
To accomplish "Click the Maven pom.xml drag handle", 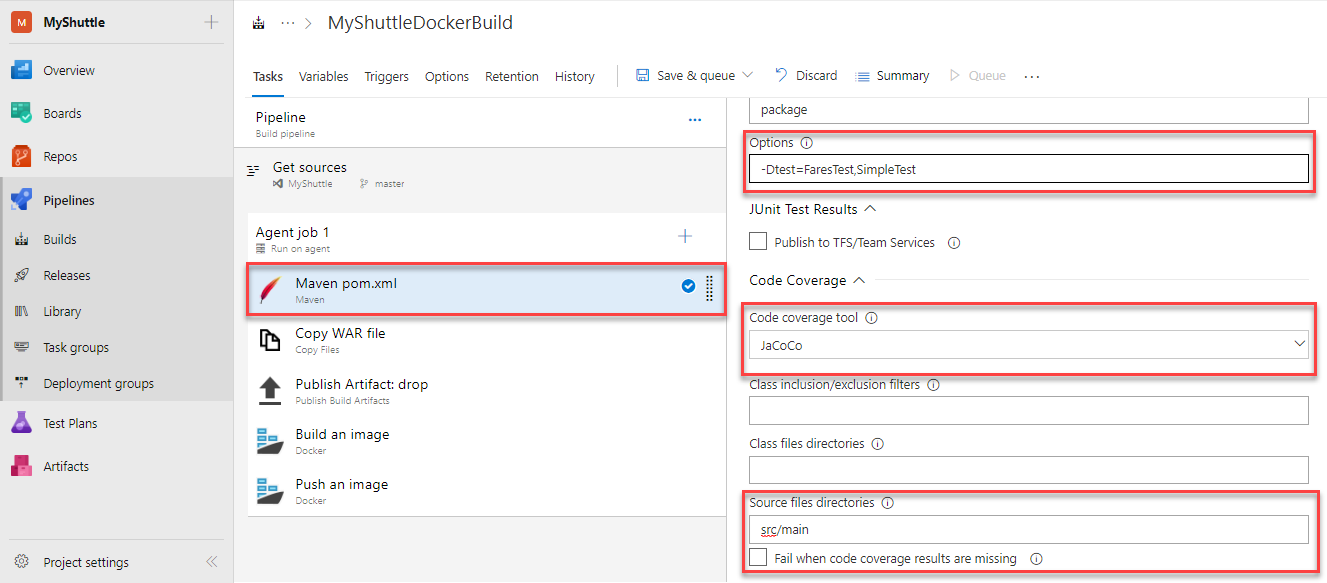I will [x=710, y=287].
